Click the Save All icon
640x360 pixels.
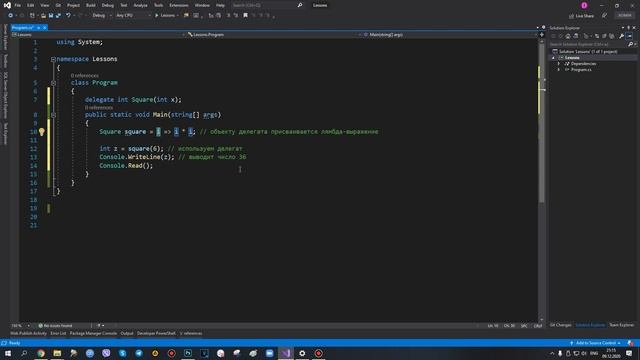coord(58,16)
